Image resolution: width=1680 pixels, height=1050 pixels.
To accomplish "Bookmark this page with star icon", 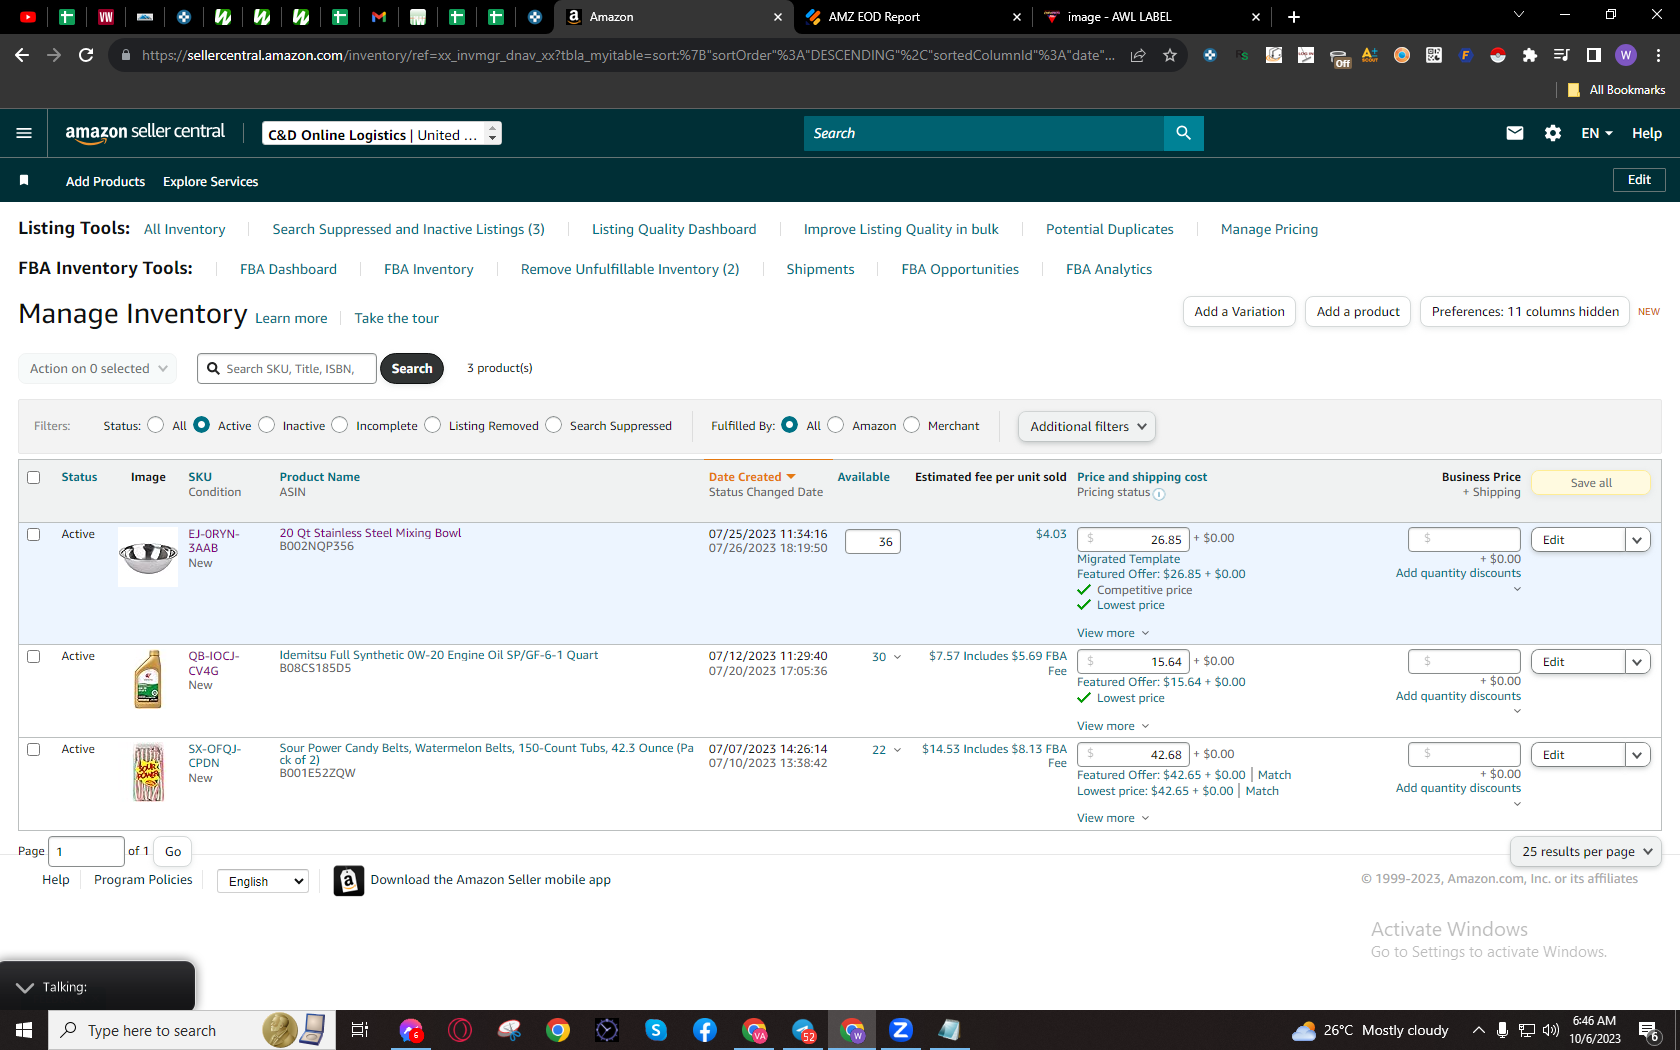I will click(x=1170, y=55).
